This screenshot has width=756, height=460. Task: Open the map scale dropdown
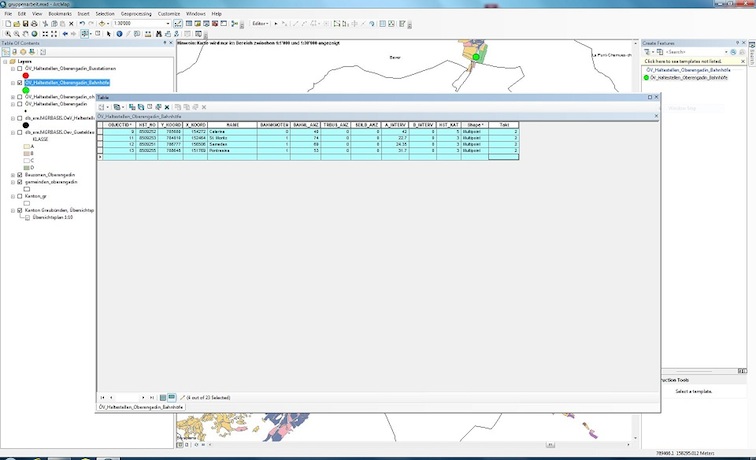pos(165,22)
